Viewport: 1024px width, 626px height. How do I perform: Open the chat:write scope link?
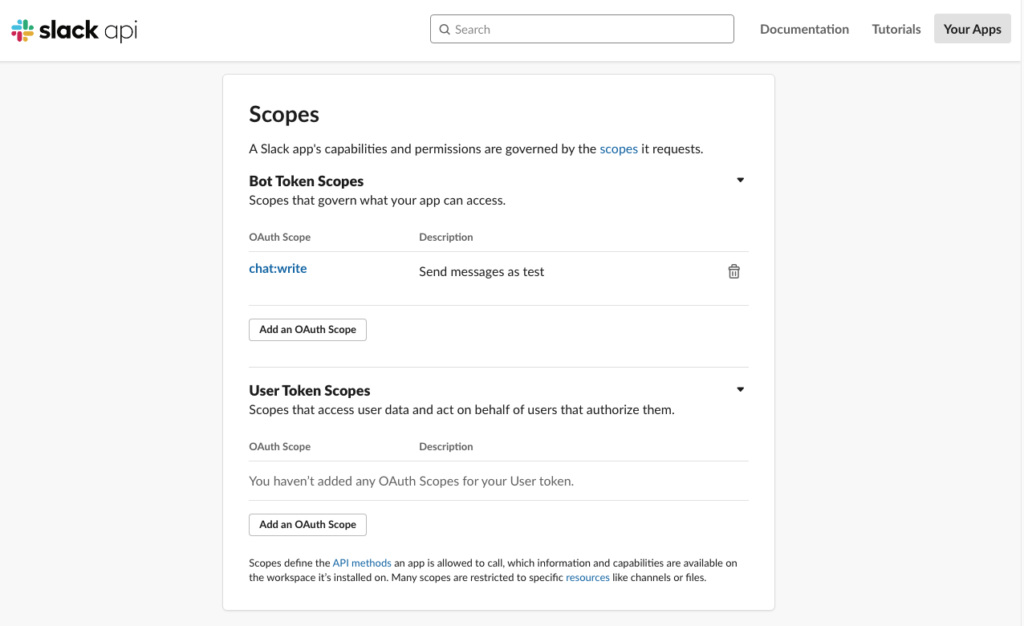[x=278, y=268]
